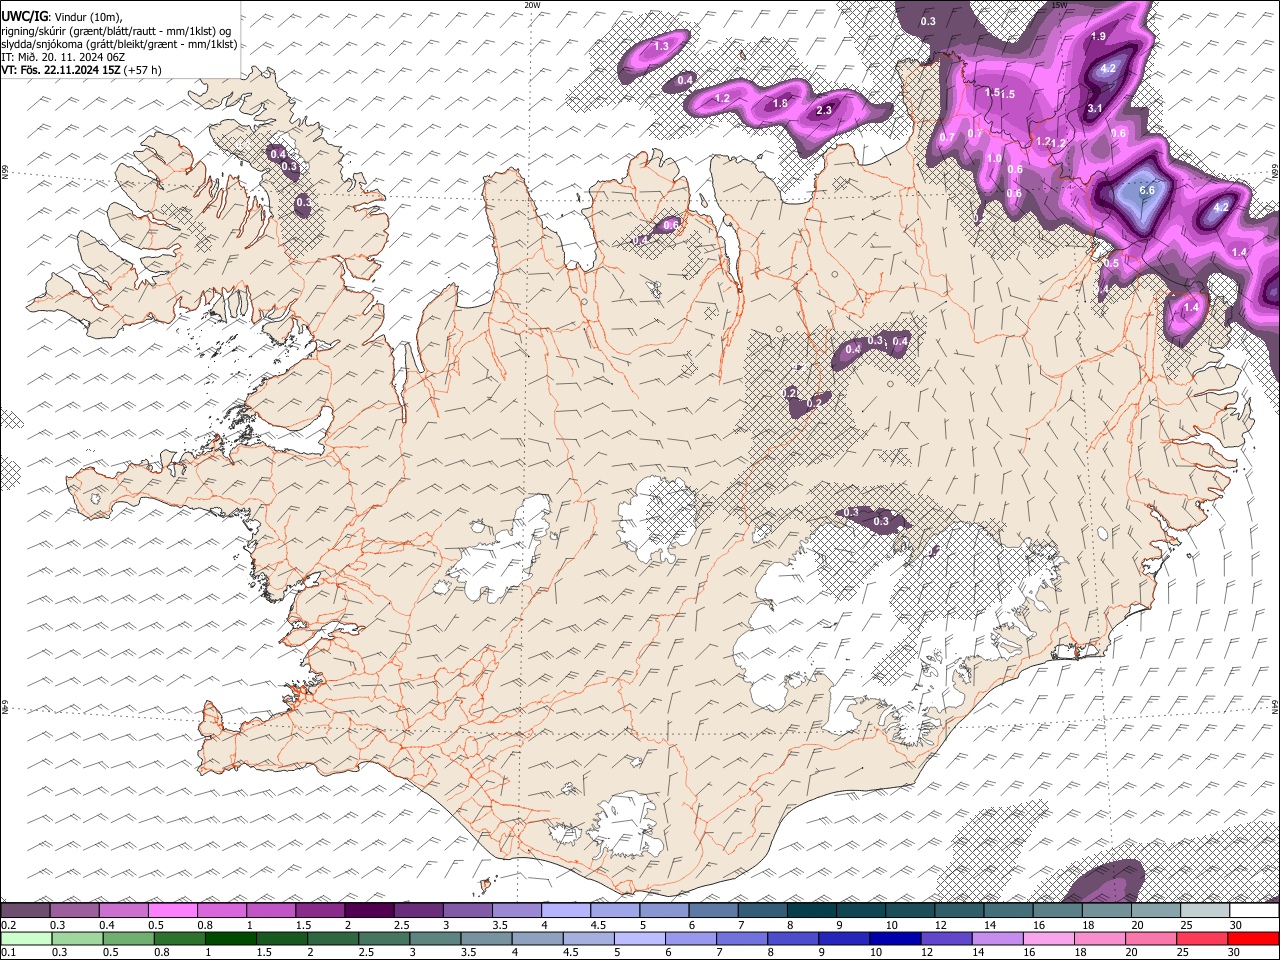Image resolution: width=1280 pixels, height=960 pixels.
Task: Click the initial time 'IT: Mið. 20. 11. 2024 06Z'
Action: (x=63, y=57)
